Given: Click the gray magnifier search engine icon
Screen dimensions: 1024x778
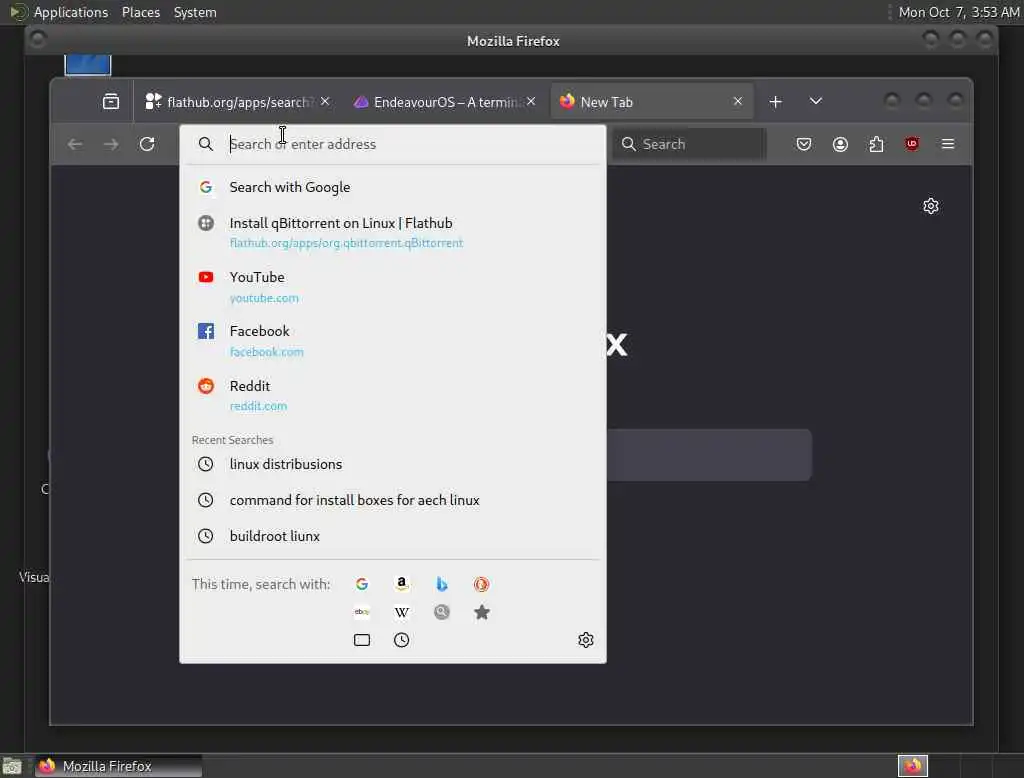Looking at the screenshot, I should coord(441,612).
